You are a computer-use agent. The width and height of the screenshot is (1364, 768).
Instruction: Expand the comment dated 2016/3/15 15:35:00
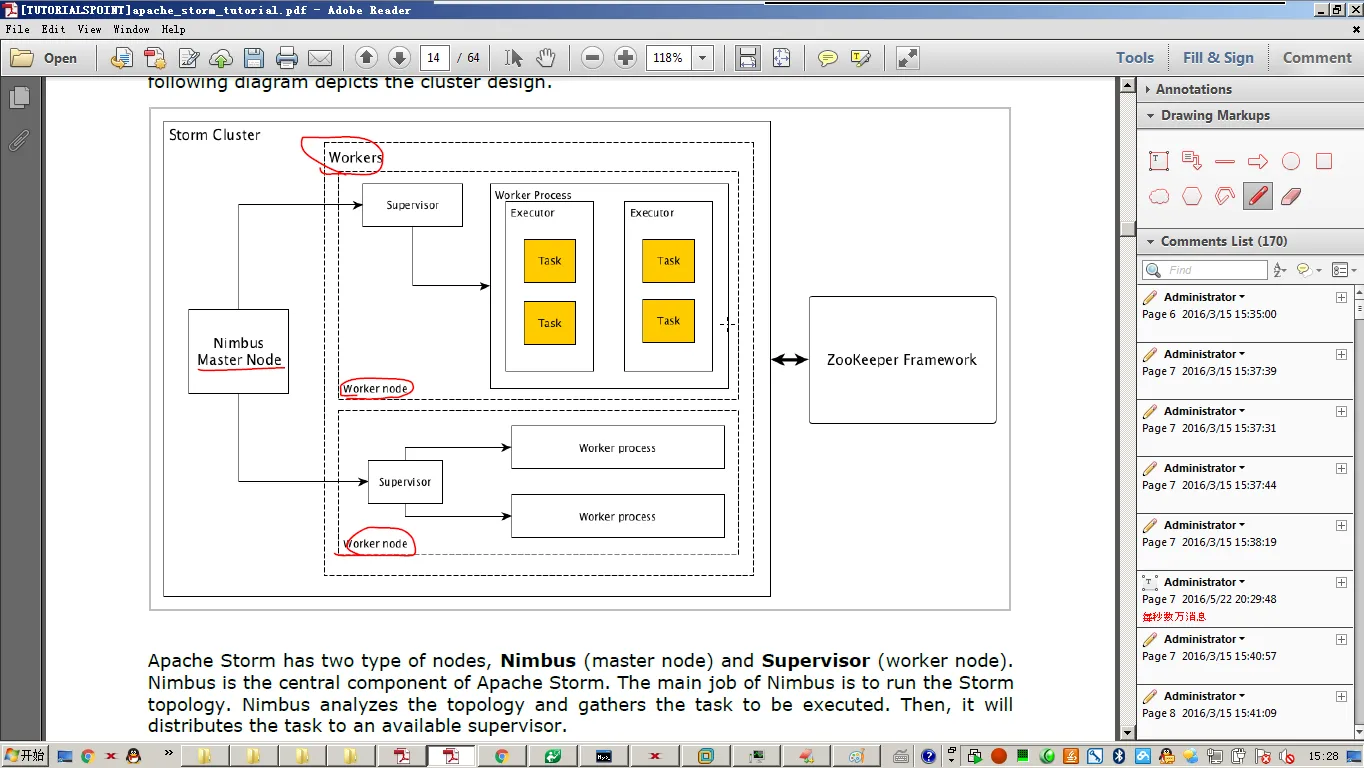[x=1341, y=297]
